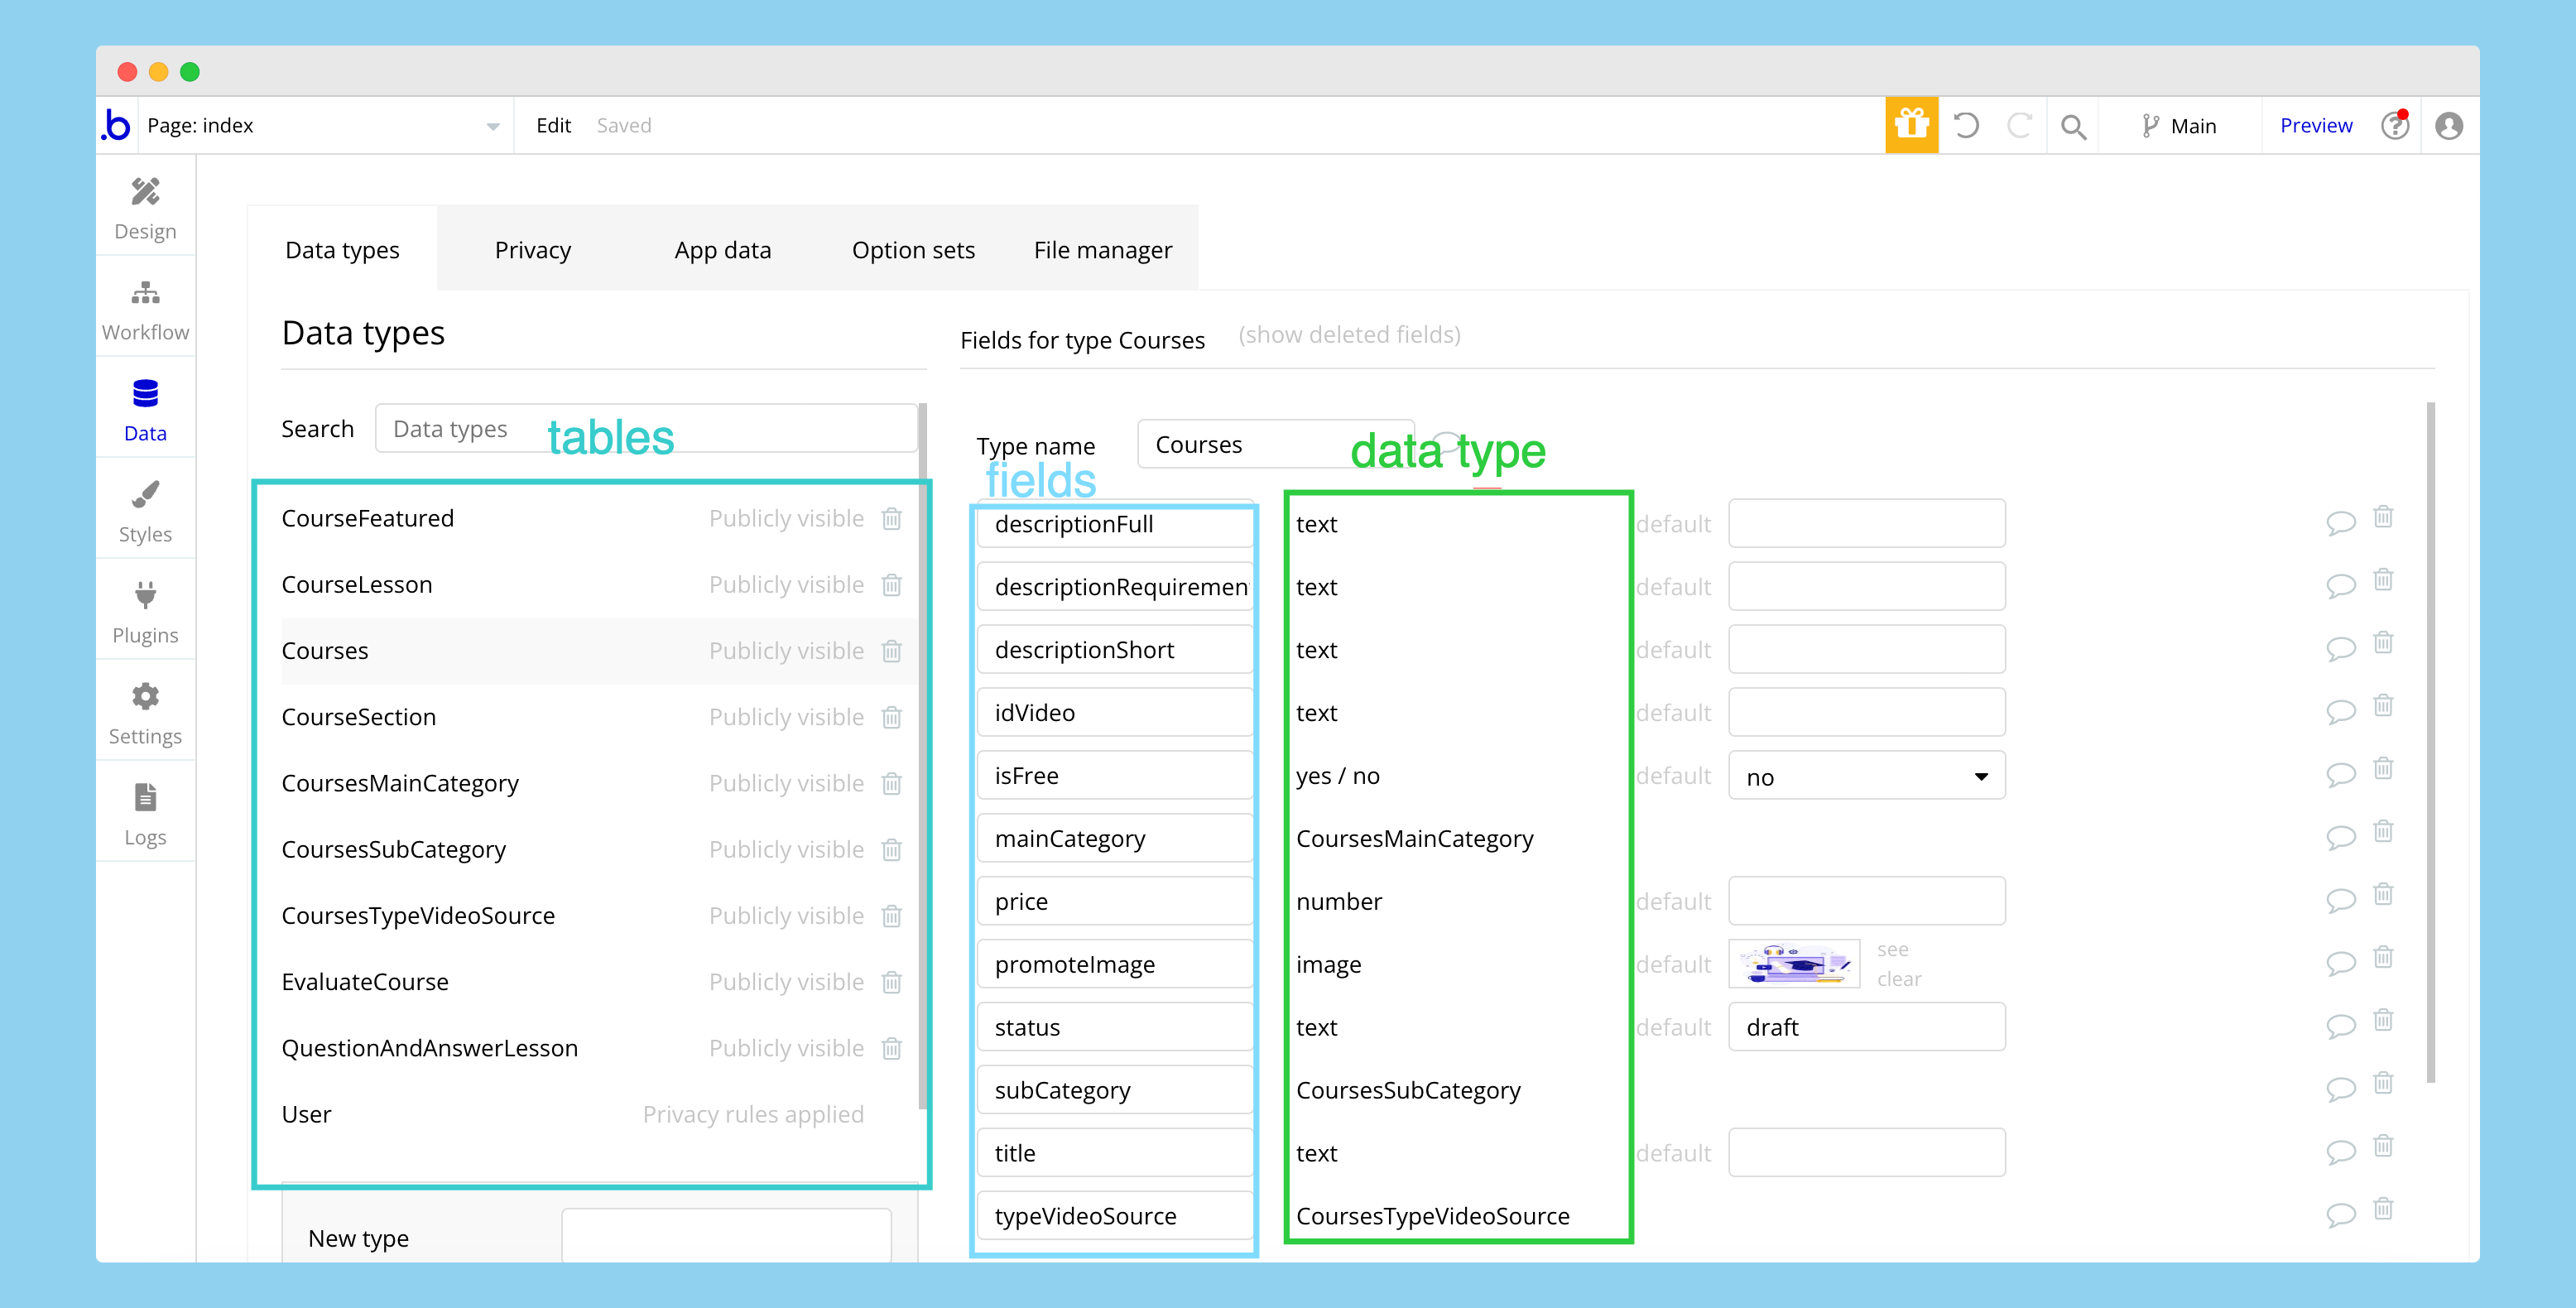Viewport: 2576px width, 1308px height.
Task: Click the gift icon in top bar
Action: 1911,125
